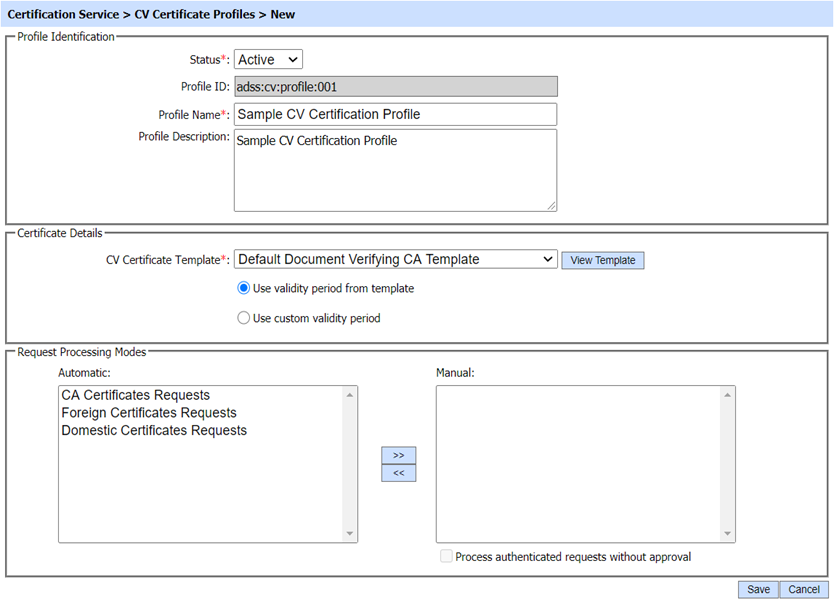
Task: Cancel the profile creation
Action: [x=804, y=589]
